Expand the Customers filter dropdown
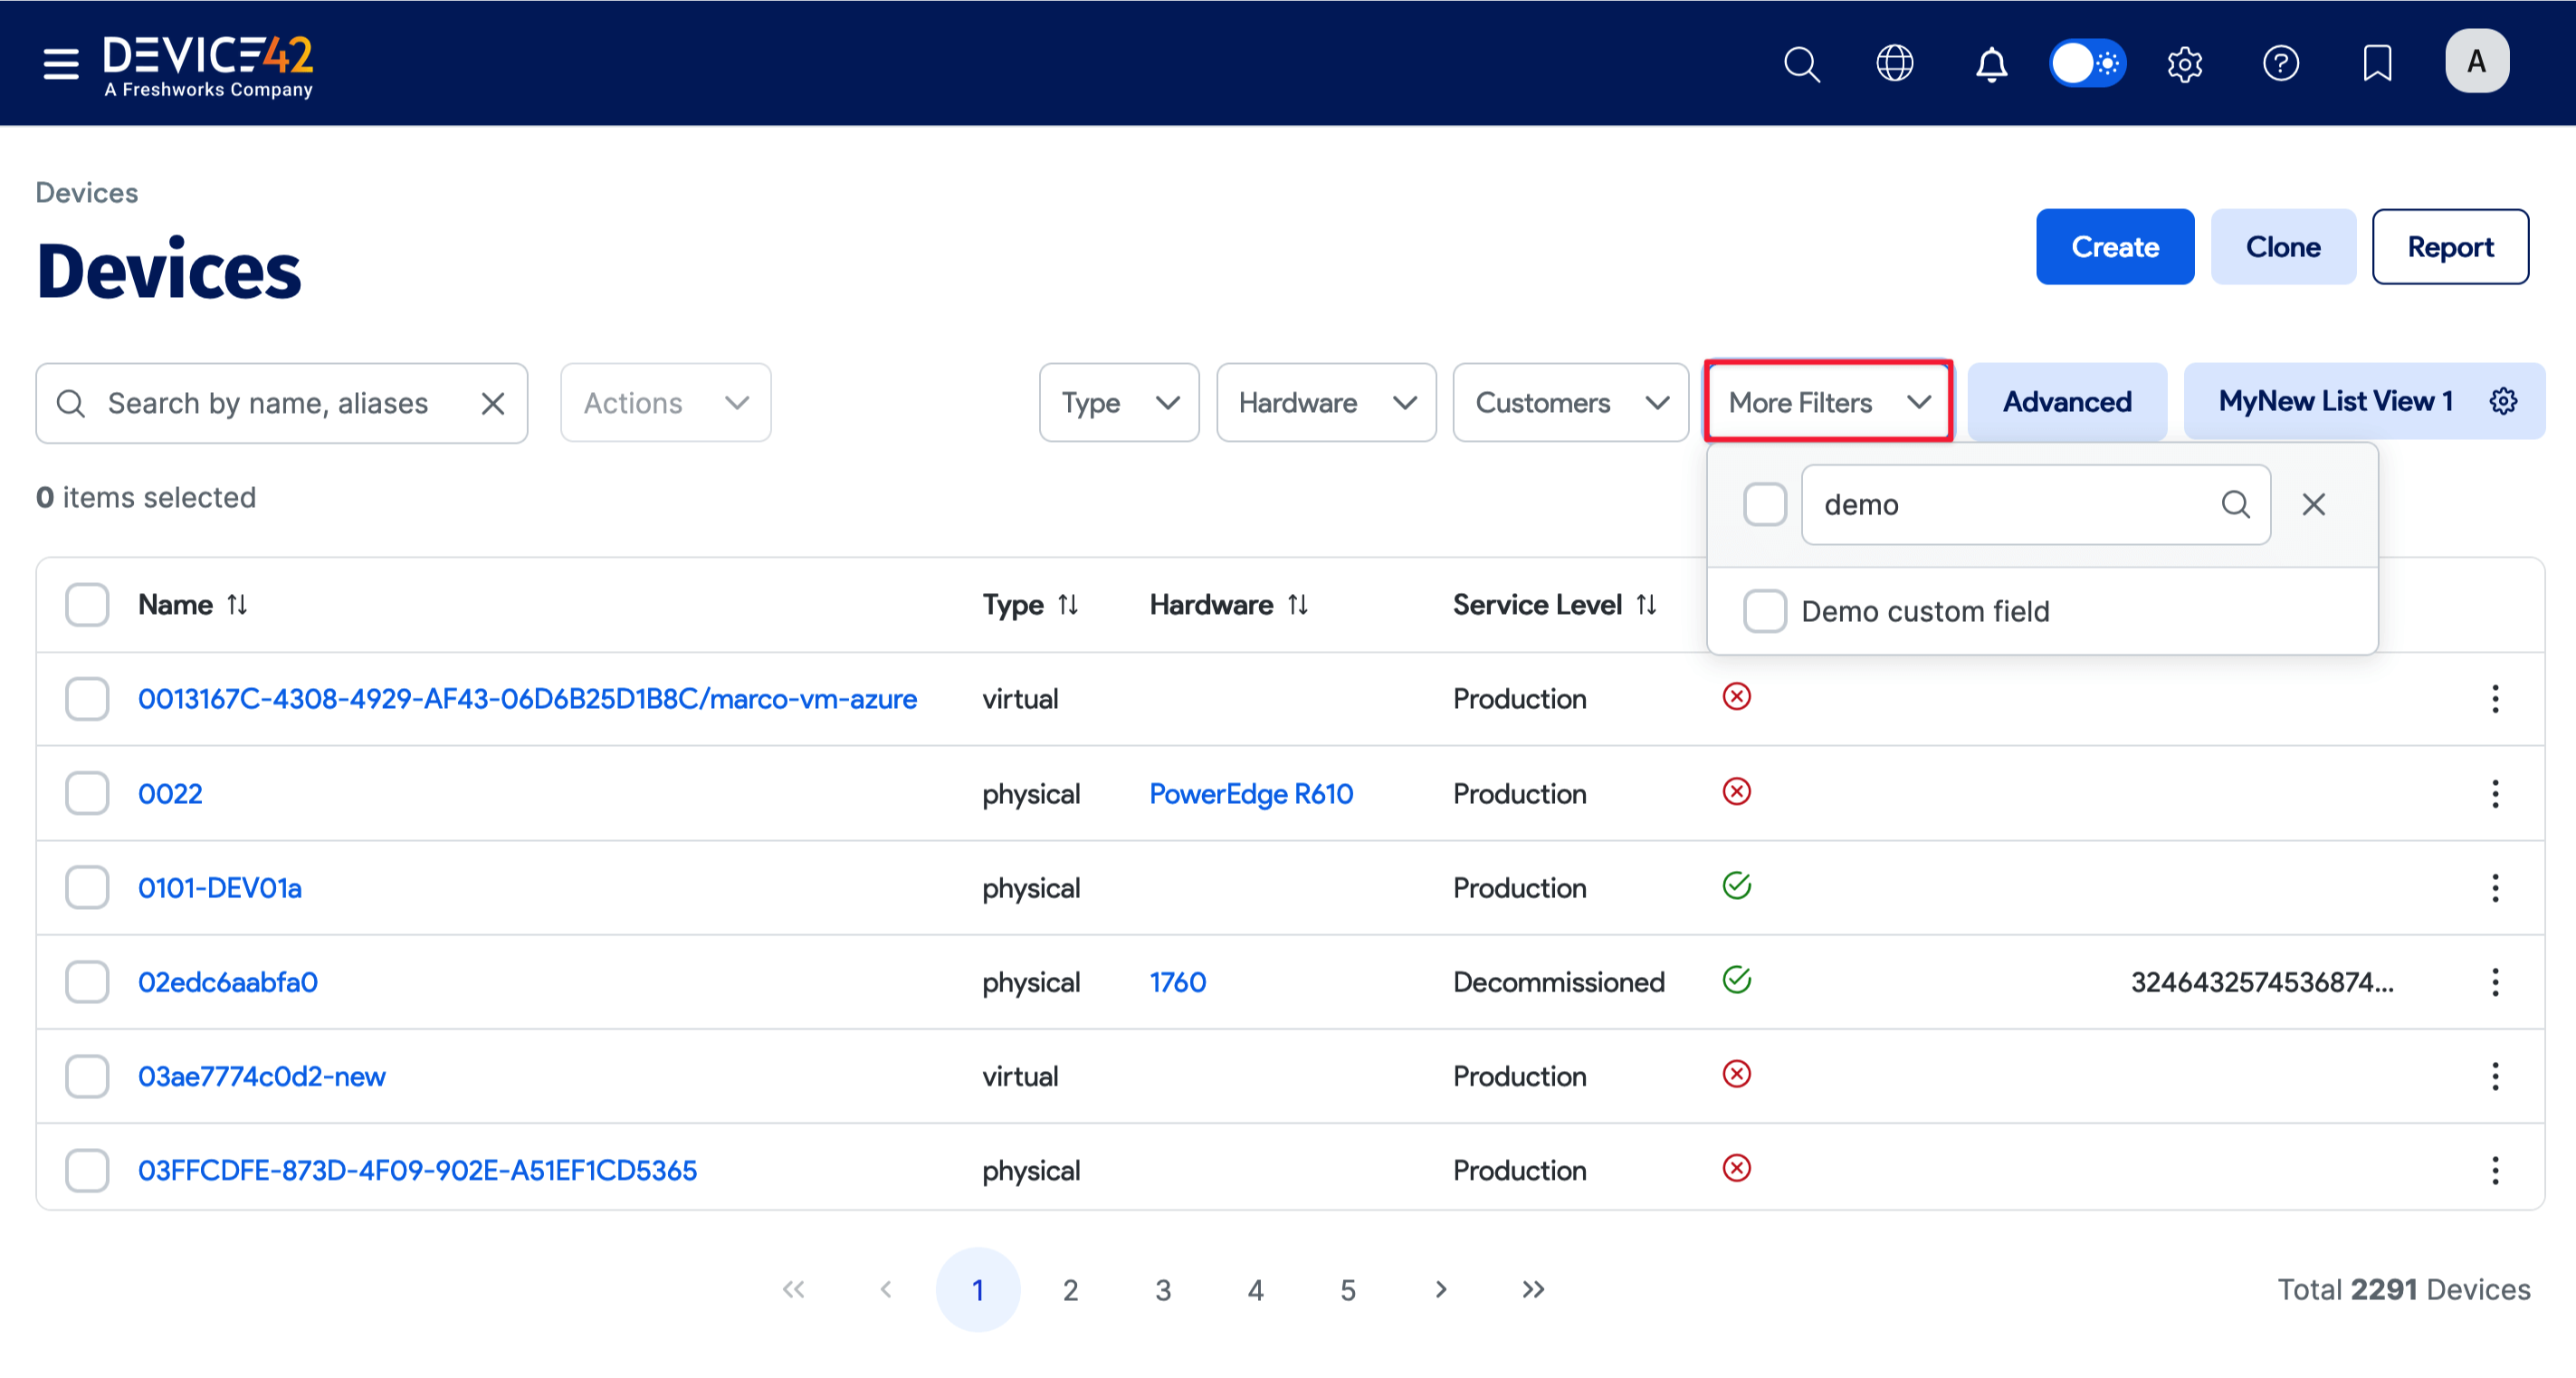Viewport: 2576px width, 1378px height. pyautogui.click(x=1569, y=402)
